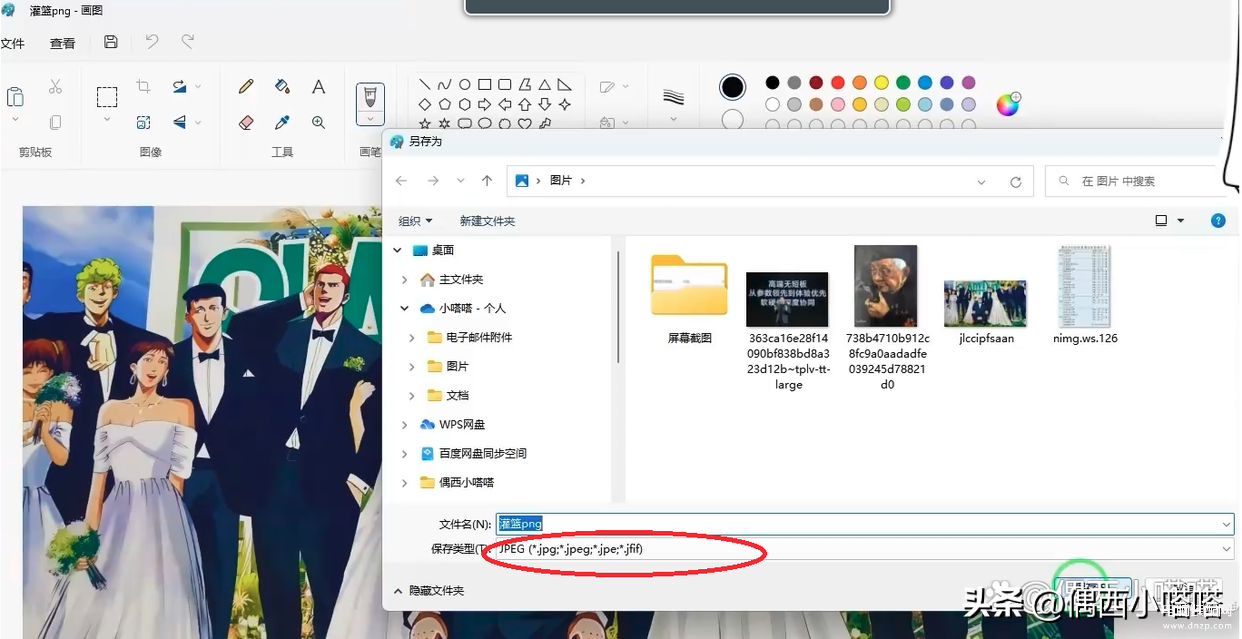Select 文档 folder in the navigation tree
The height and width of the screenshot is (639, 1242).
(x=457, y=396)
